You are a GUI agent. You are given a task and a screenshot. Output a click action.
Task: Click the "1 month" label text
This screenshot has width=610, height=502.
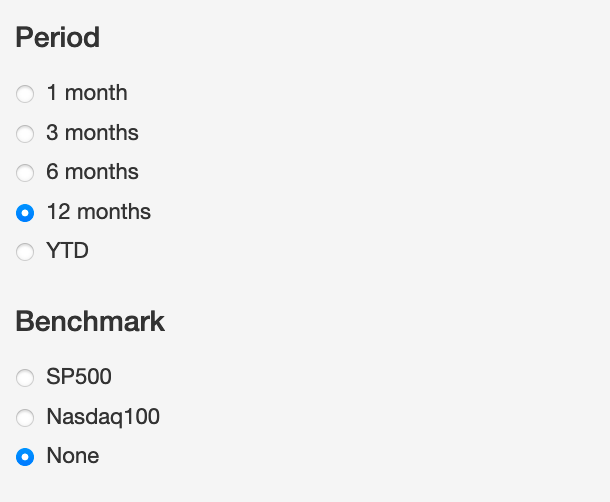87,93
